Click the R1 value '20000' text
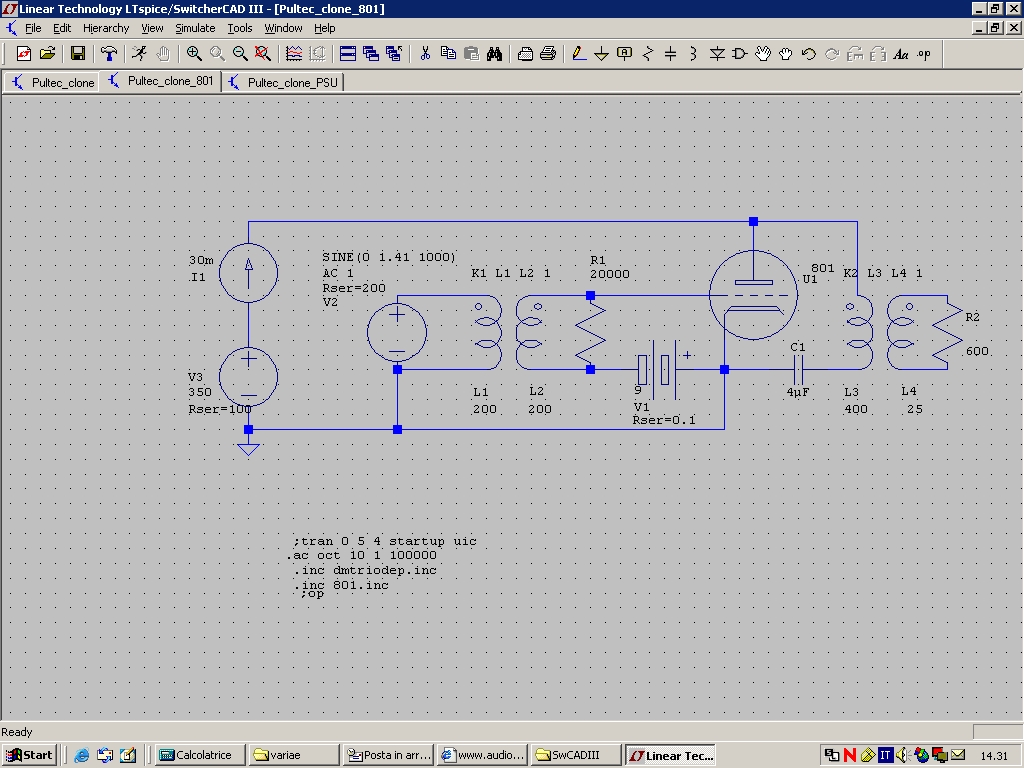 [610, 274]
